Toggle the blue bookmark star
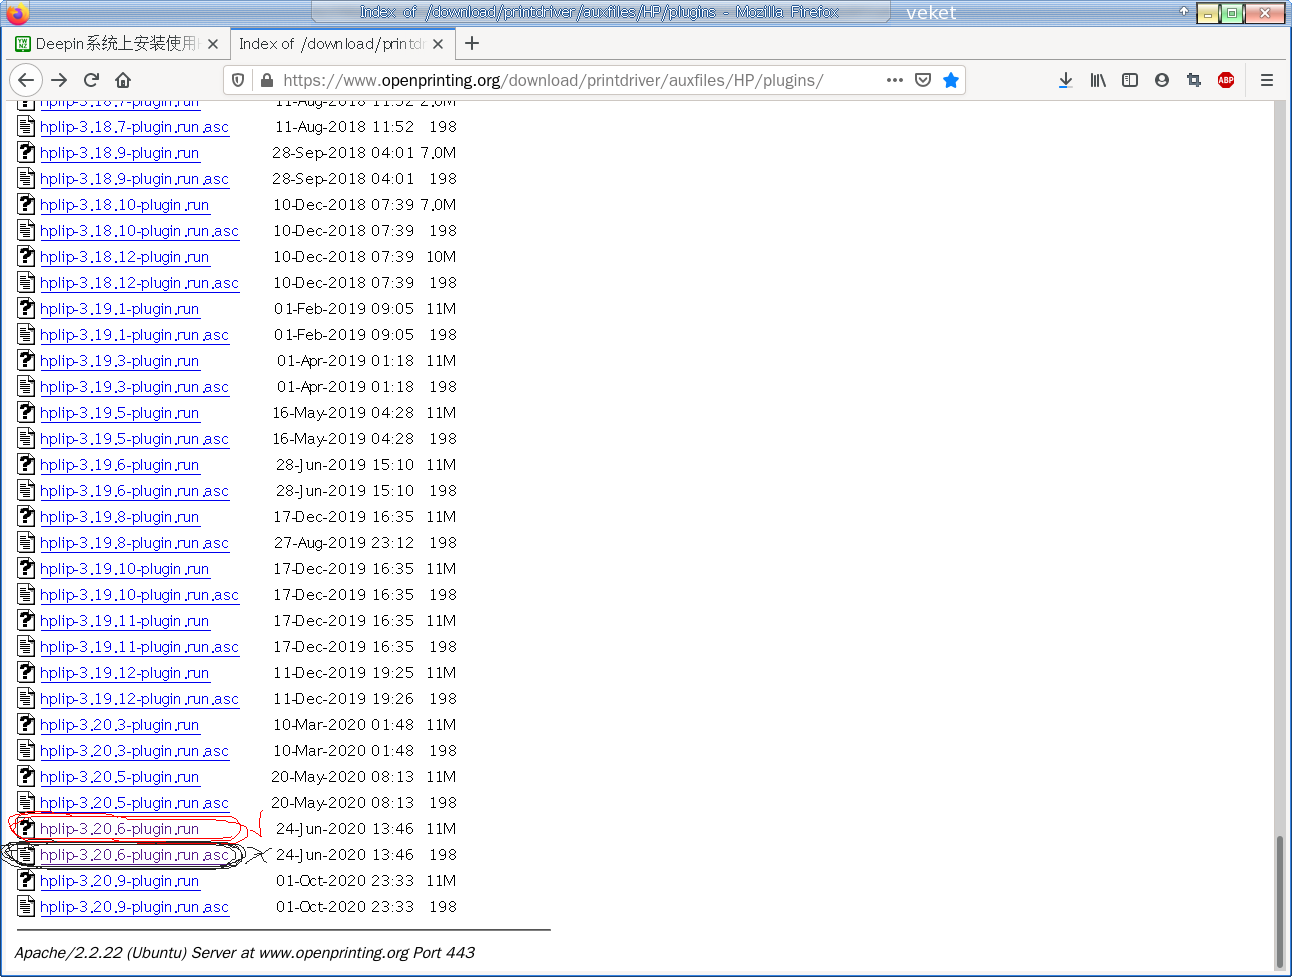Screen dimensions: 1292x977 coord(951,80)
